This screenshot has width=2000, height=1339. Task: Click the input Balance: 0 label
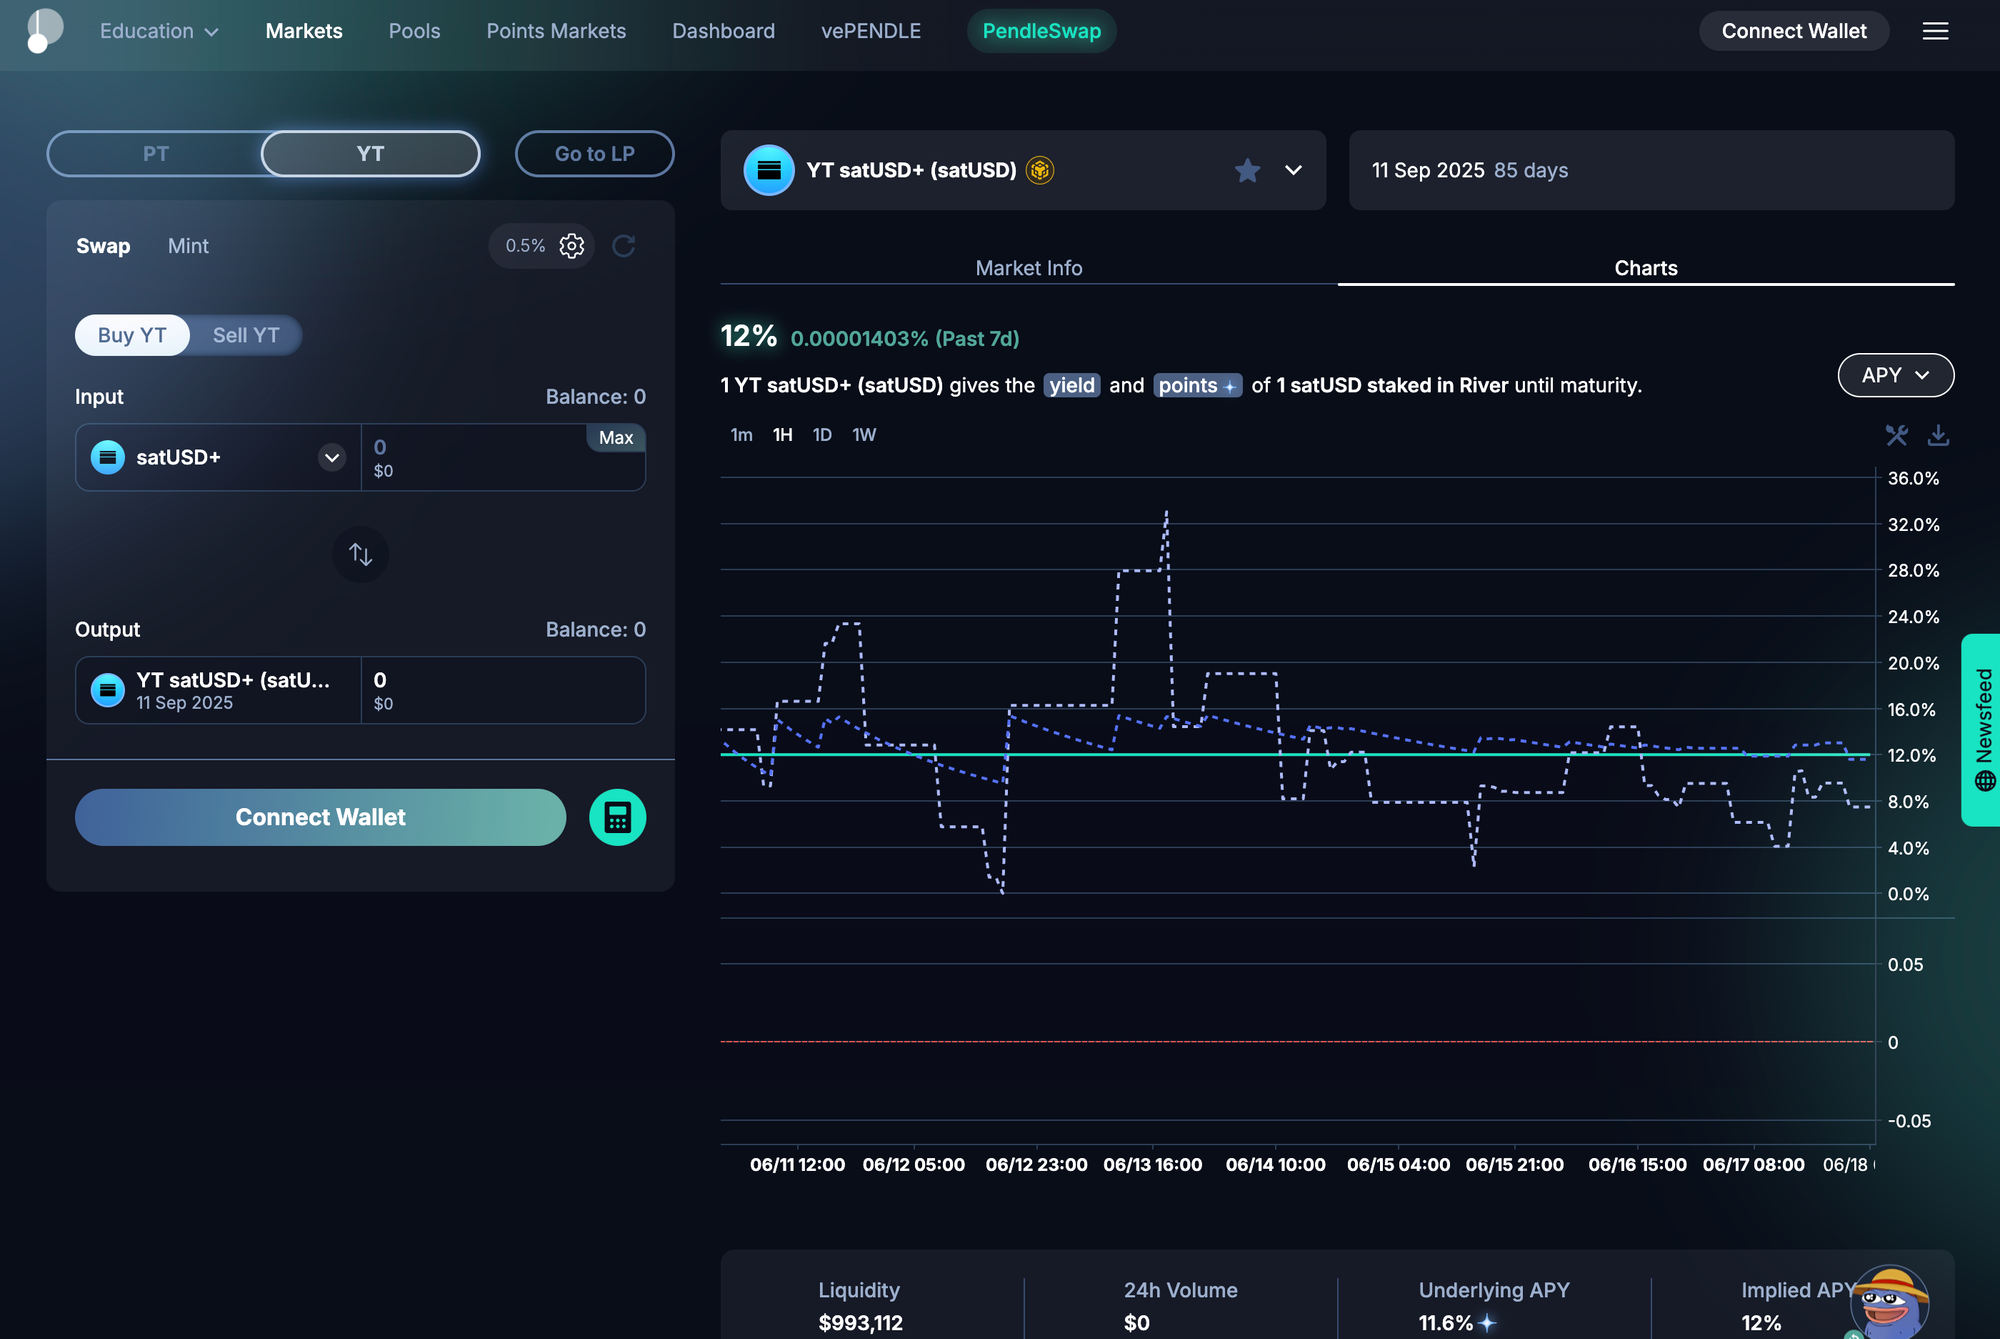[595, 397]
